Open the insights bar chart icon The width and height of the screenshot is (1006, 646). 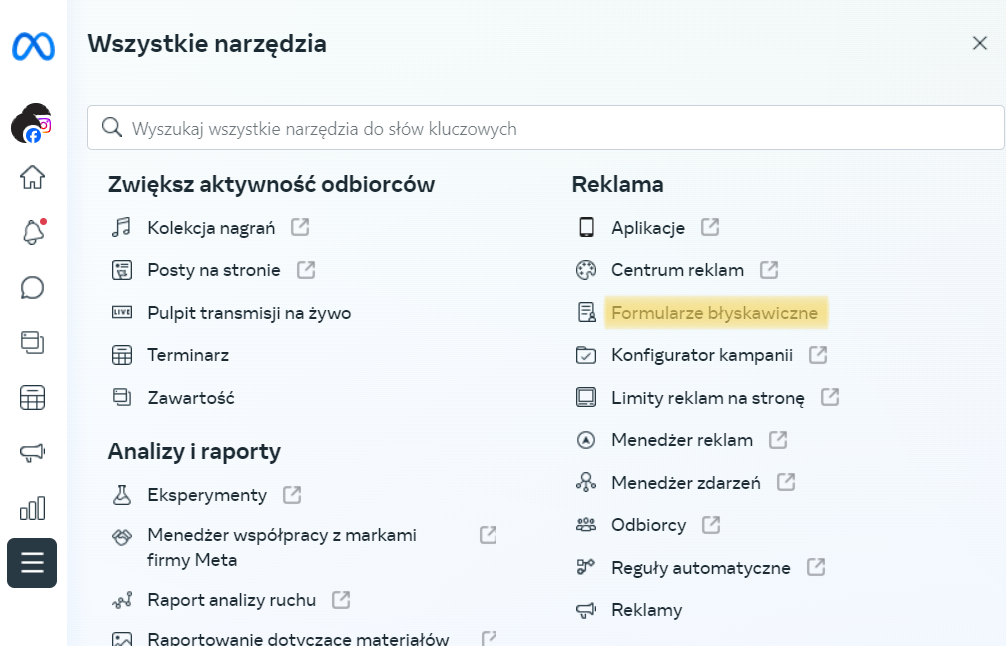pos(33,508)
